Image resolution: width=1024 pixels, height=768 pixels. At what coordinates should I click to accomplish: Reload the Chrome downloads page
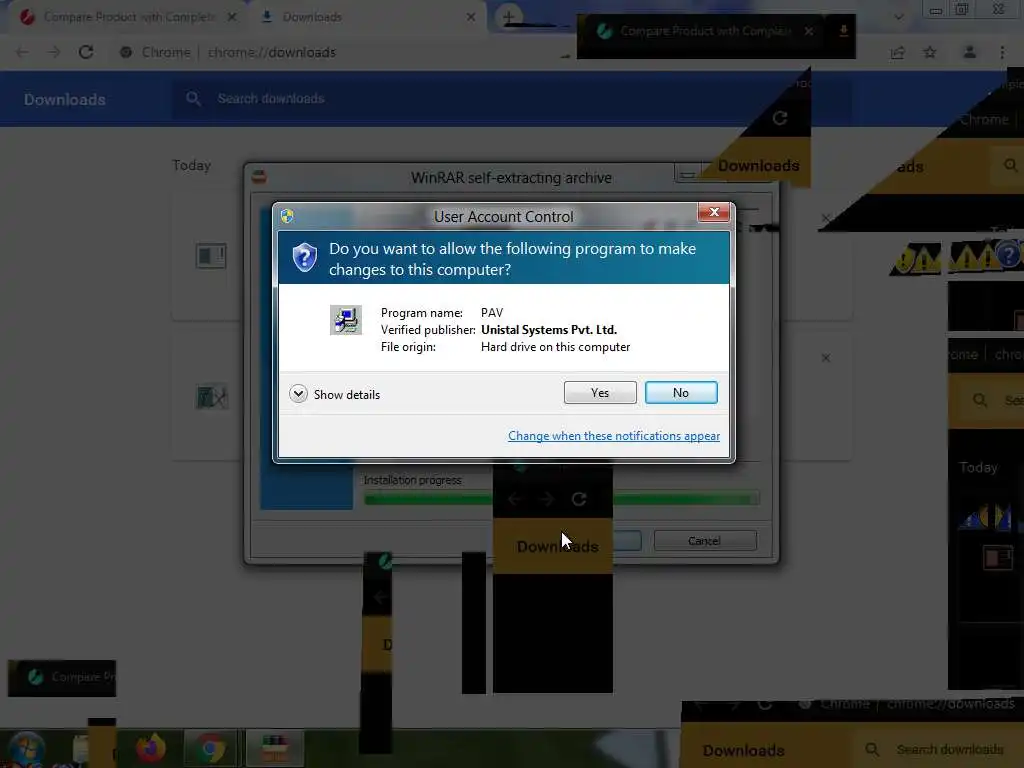86,52
